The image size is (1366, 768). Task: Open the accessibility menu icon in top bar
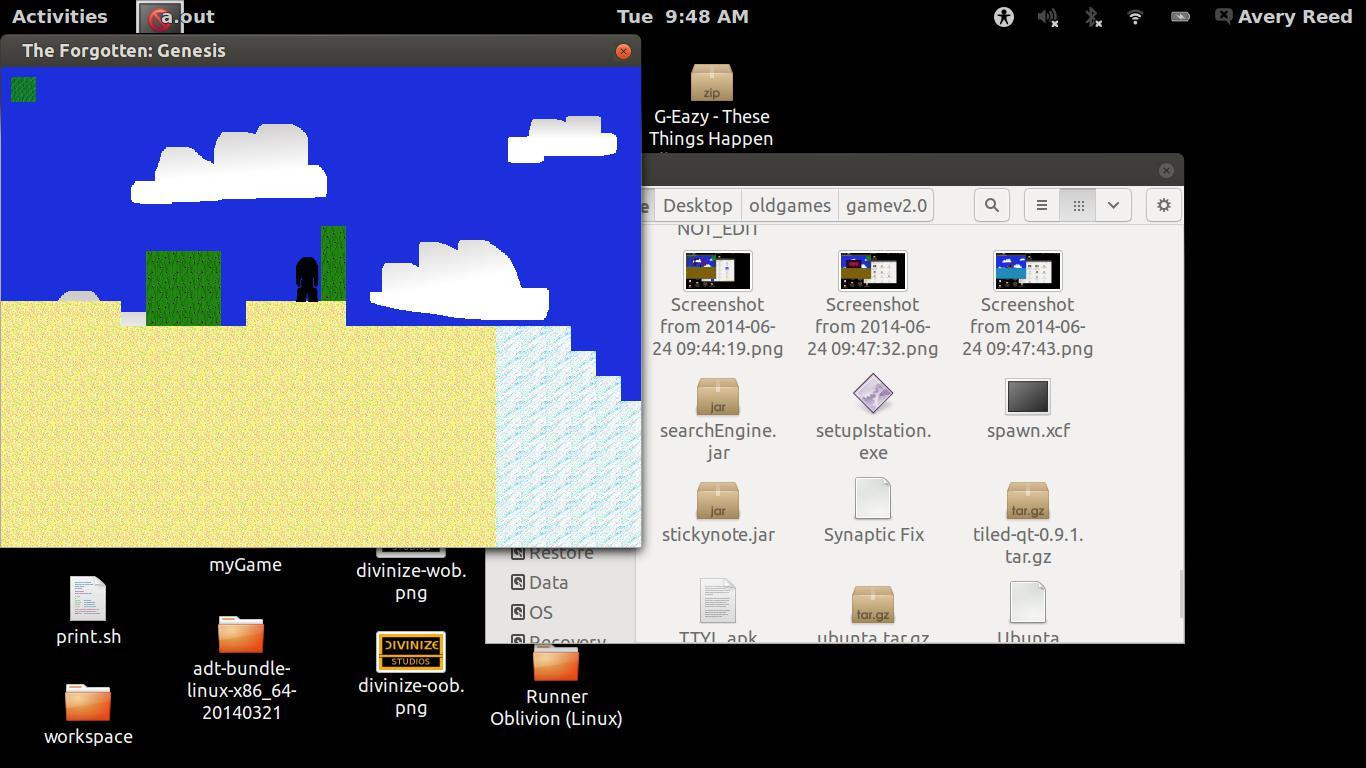coord(1003,17)
